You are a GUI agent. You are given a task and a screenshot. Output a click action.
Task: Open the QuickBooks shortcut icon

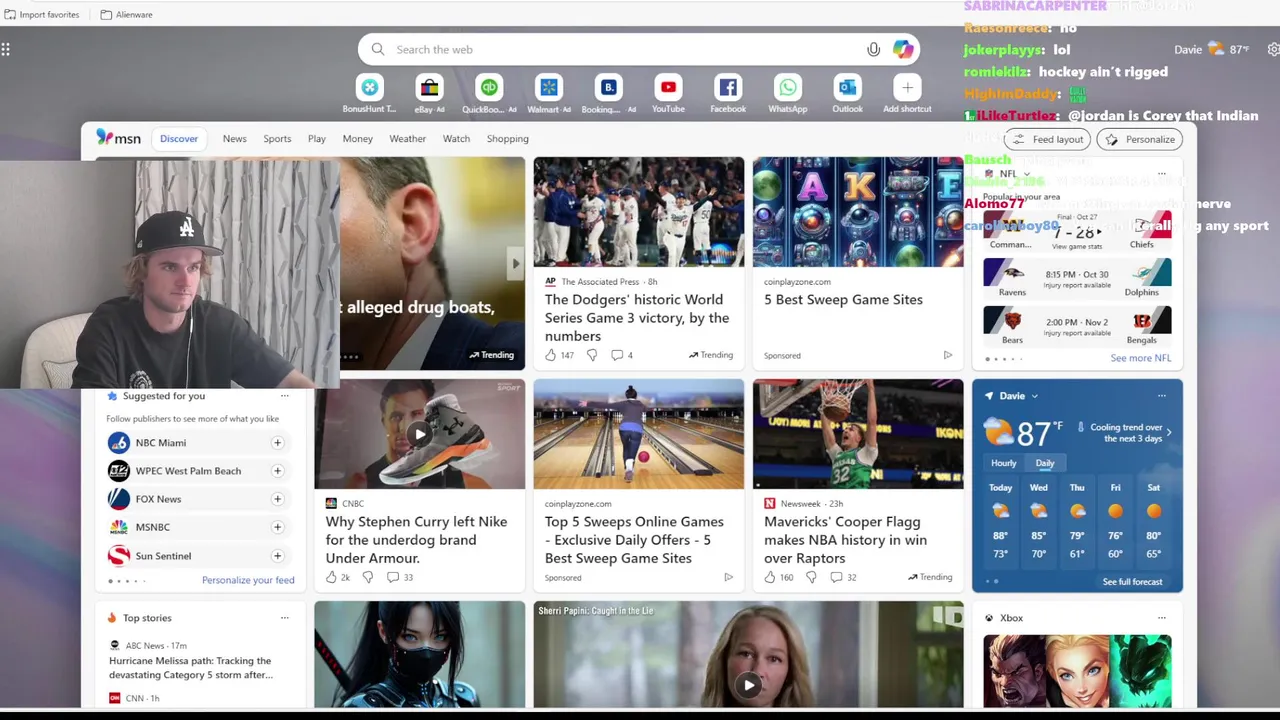489,88
